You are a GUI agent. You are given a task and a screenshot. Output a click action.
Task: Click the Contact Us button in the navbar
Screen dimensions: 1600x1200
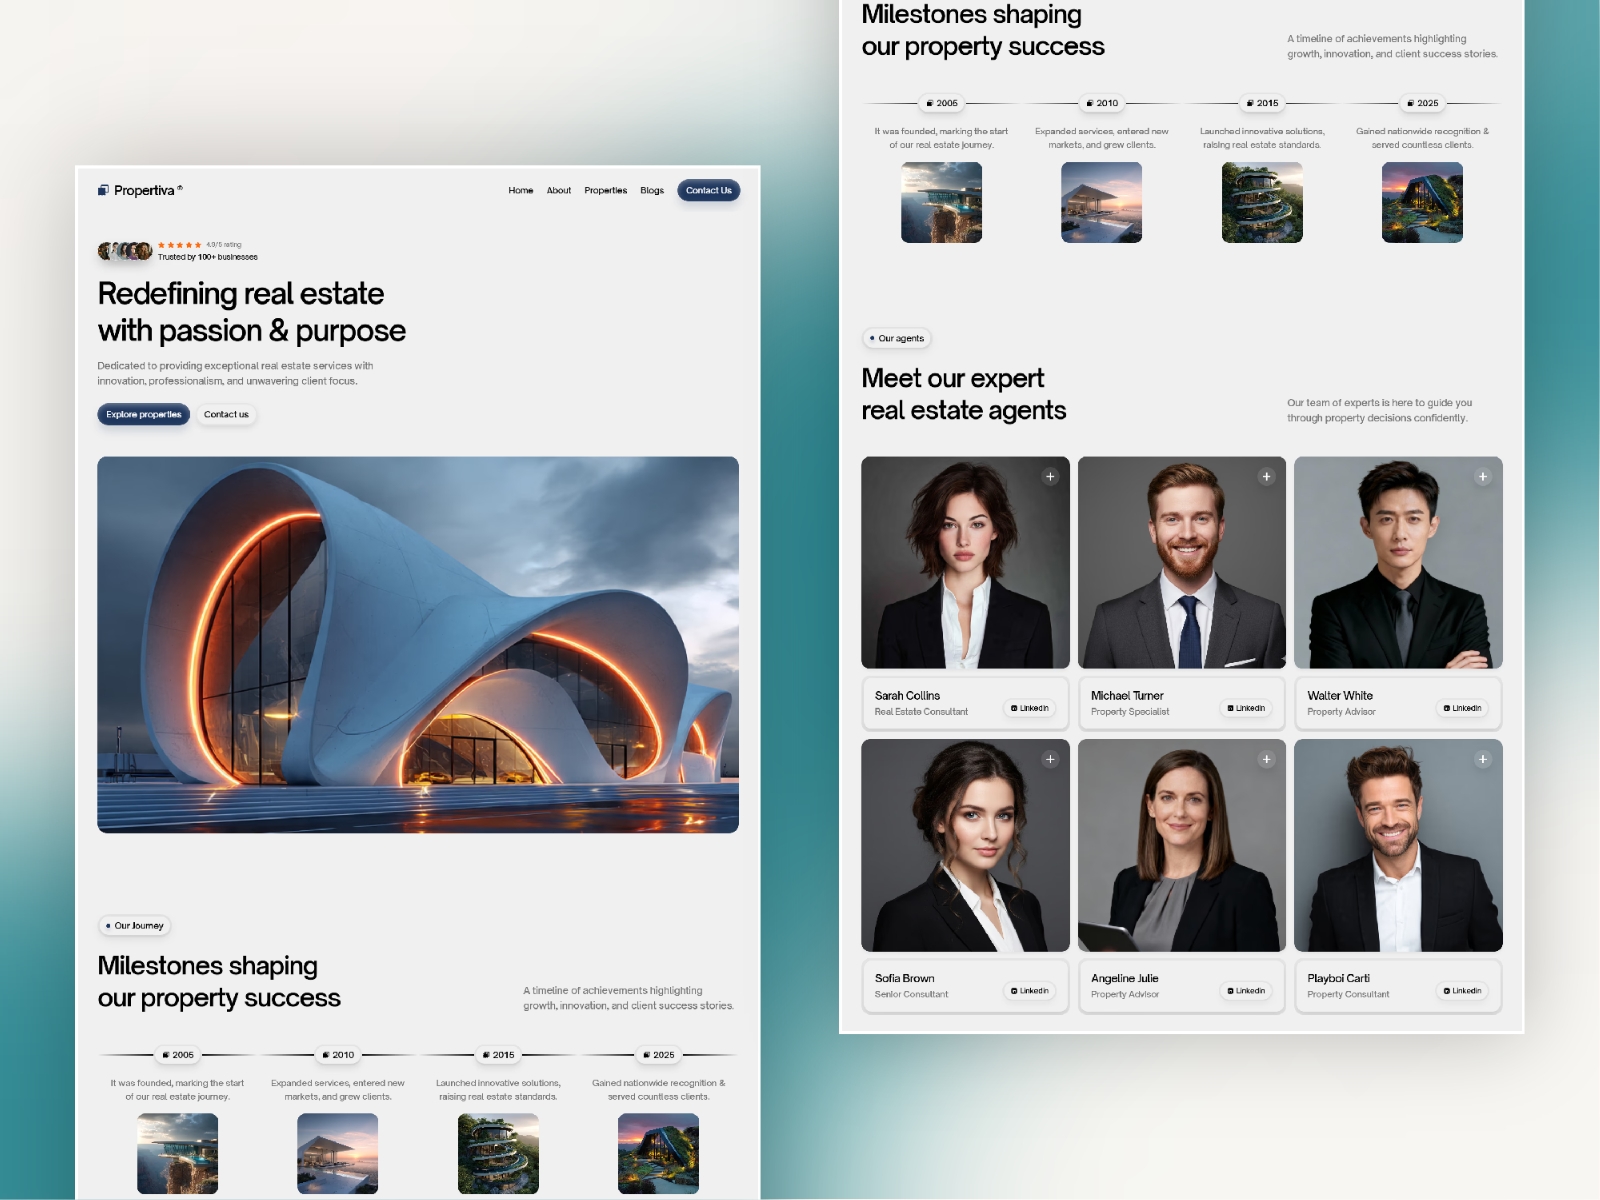click(x=708, y=191)
